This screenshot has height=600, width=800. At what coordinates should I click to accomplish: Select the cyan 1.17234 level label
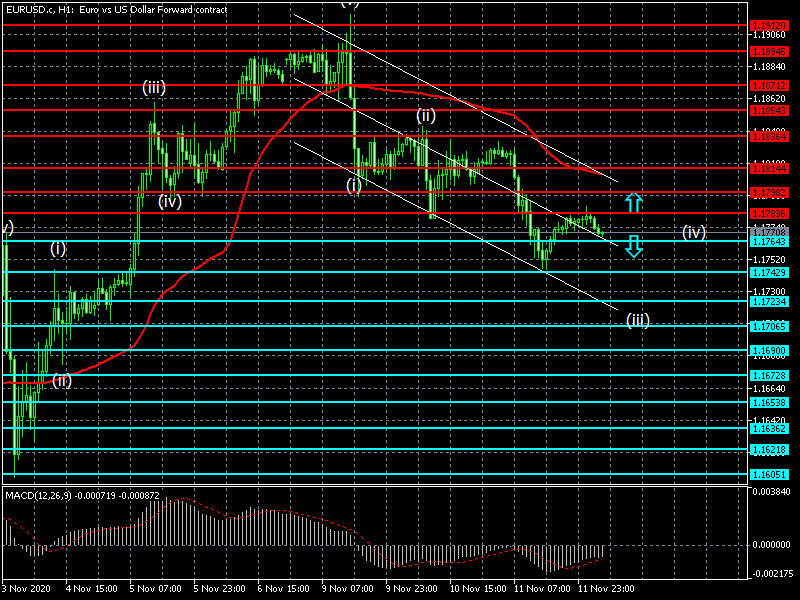[x=769, y=302]
